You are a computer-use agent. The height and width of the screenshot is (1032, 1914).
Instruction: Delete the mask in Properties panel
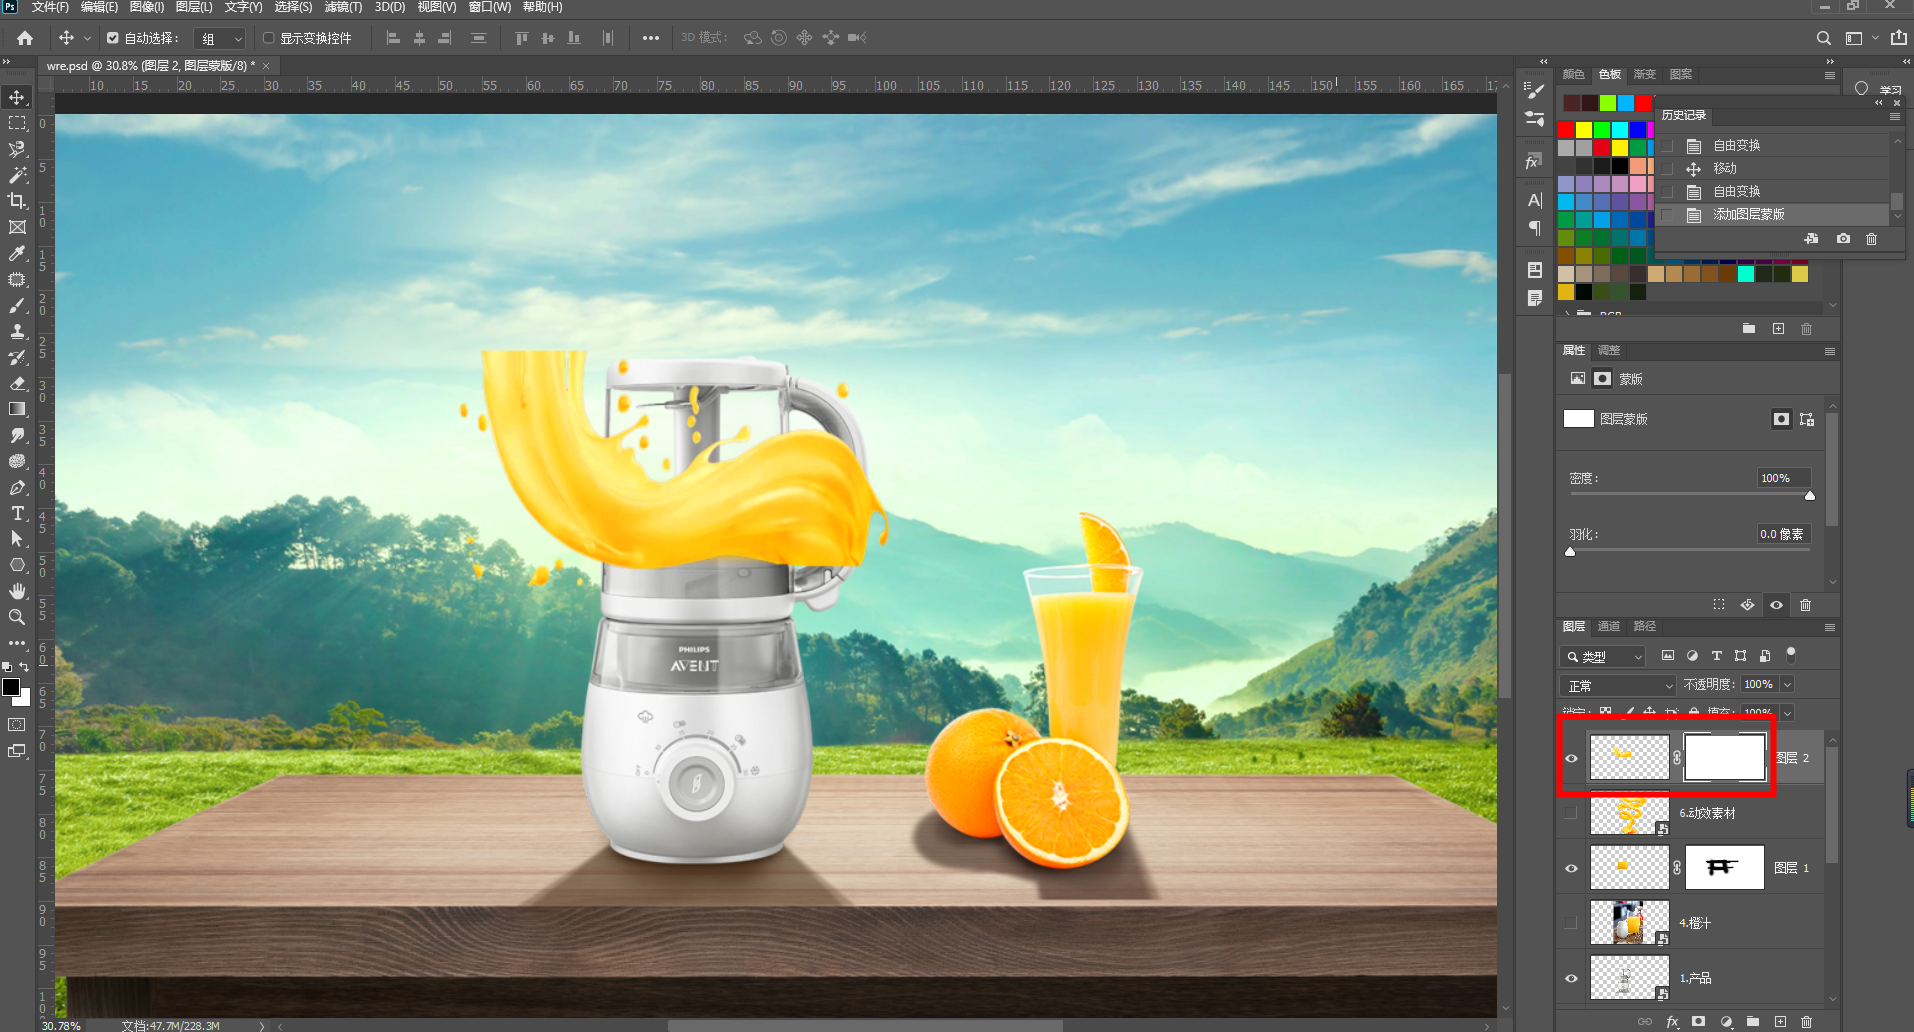1805,605
